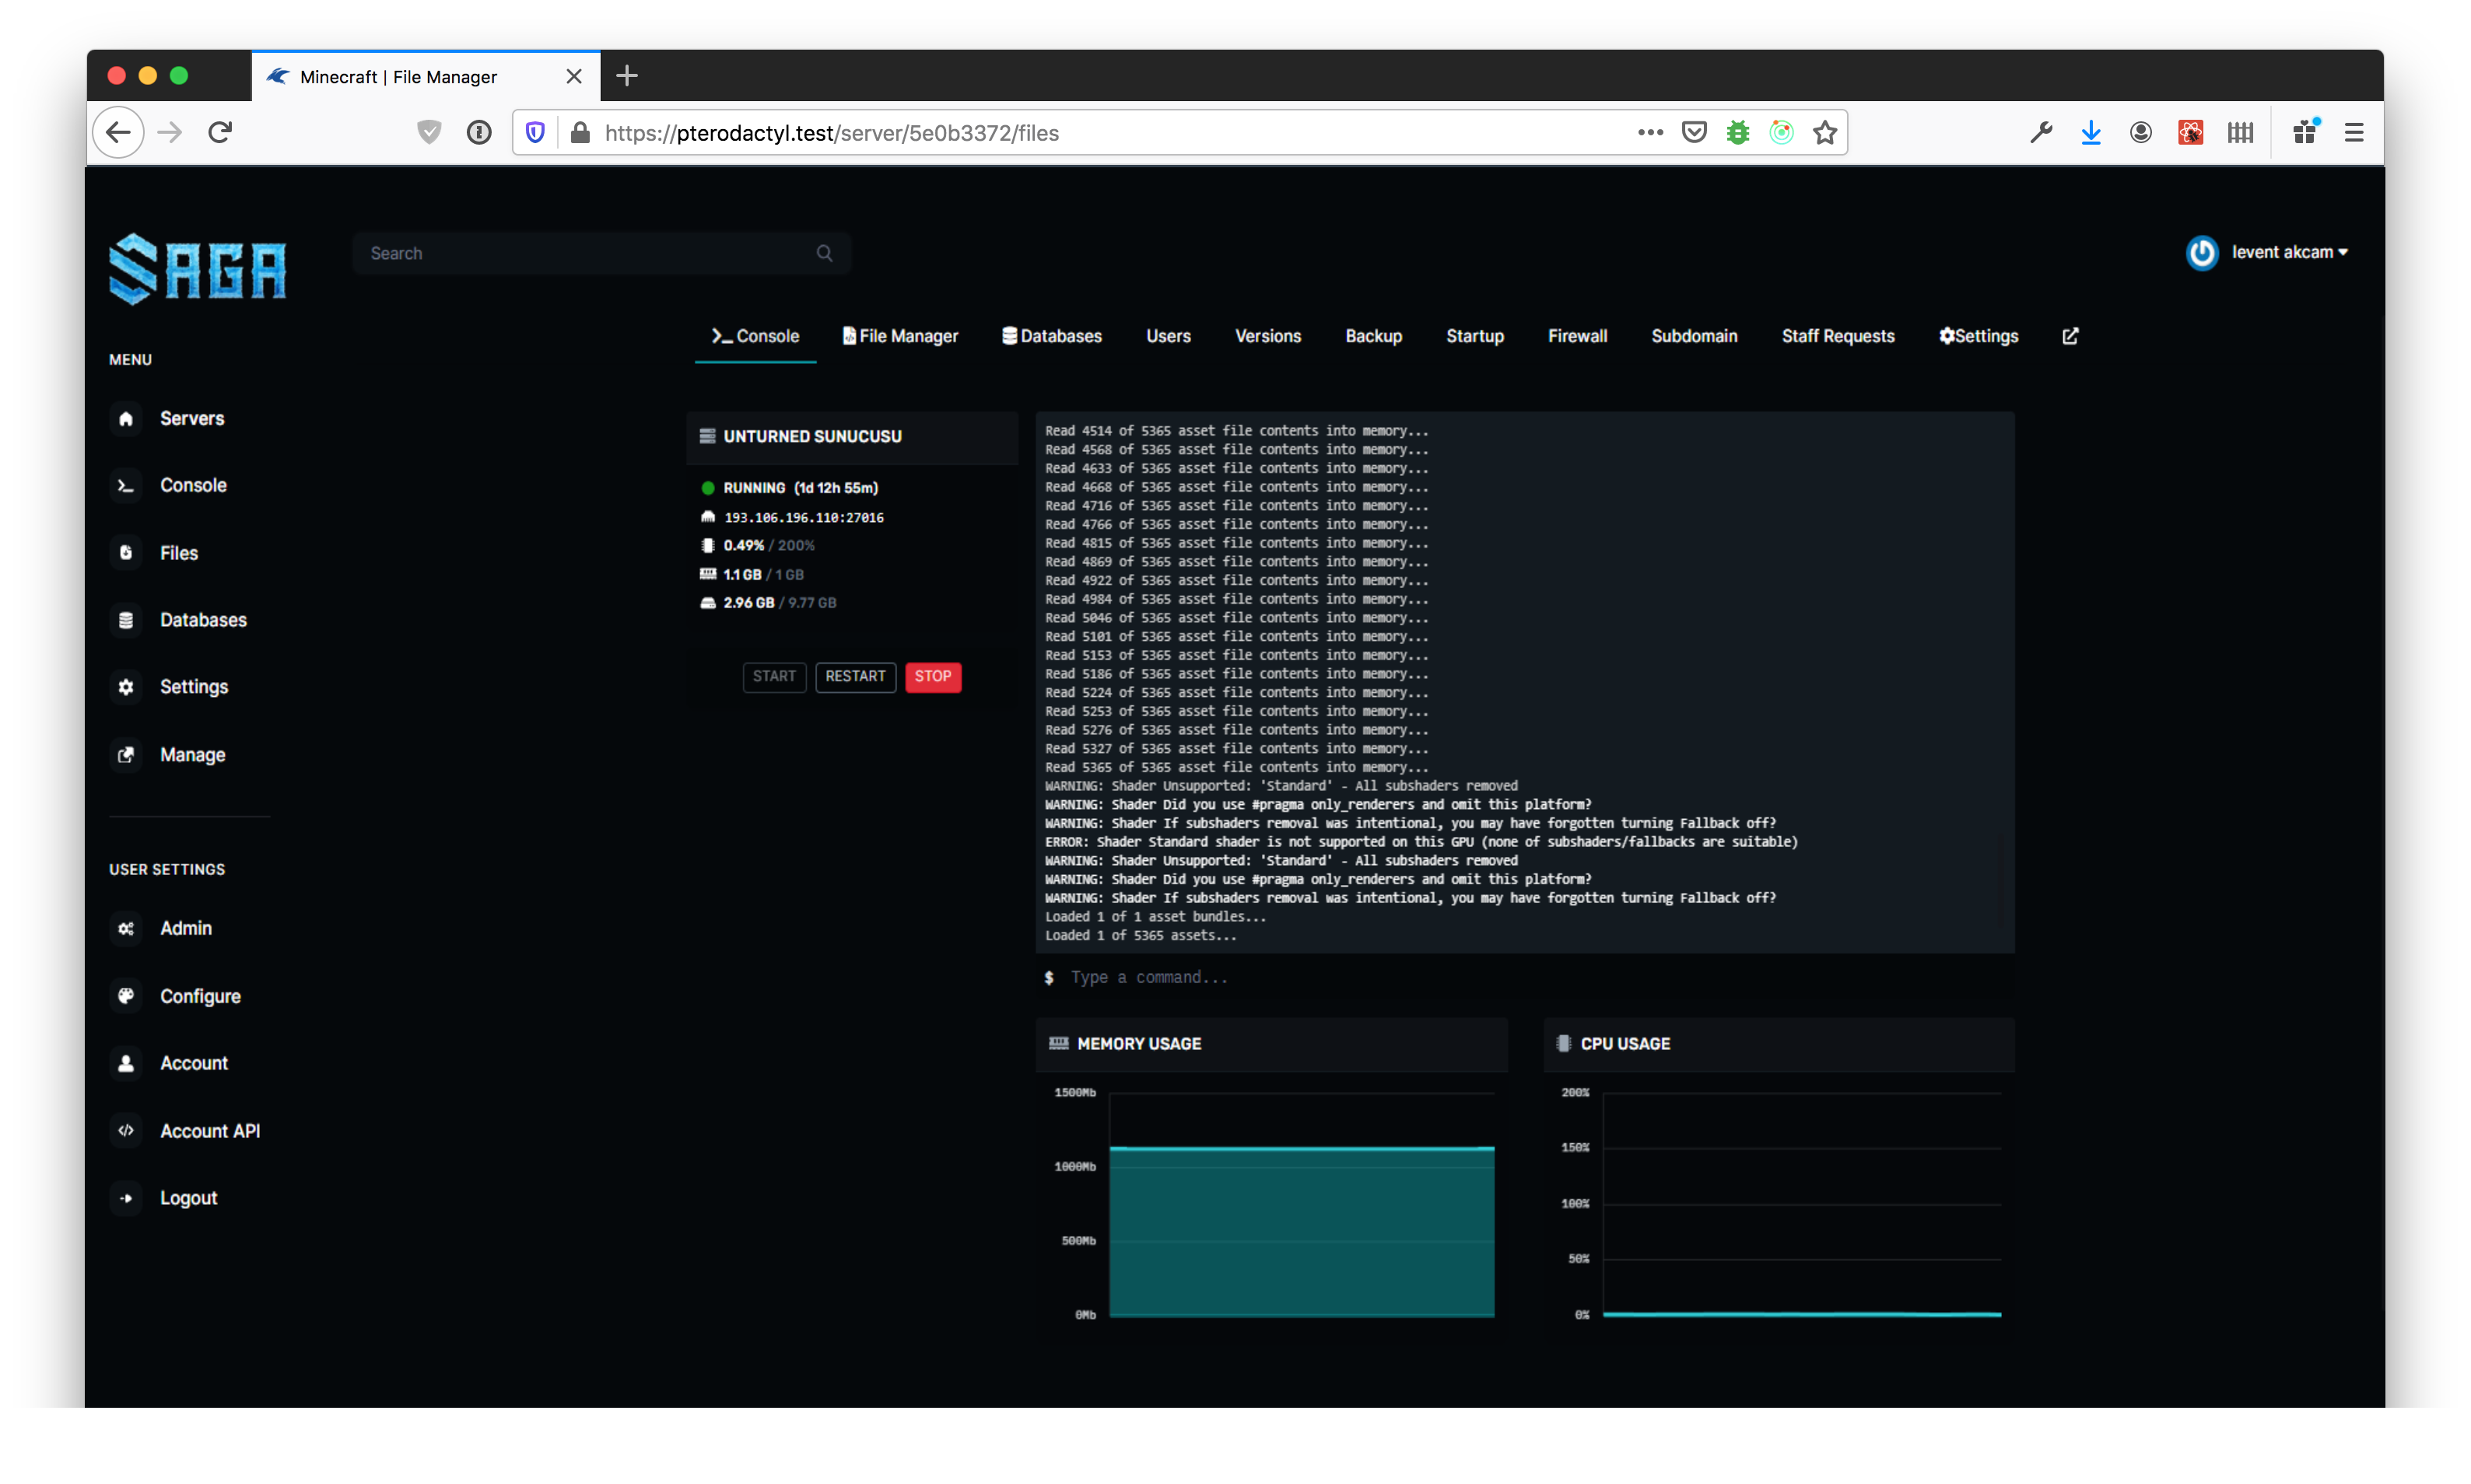Click the Databases icon in left menu
2471x1484 pixels.
tap(126, 620)
